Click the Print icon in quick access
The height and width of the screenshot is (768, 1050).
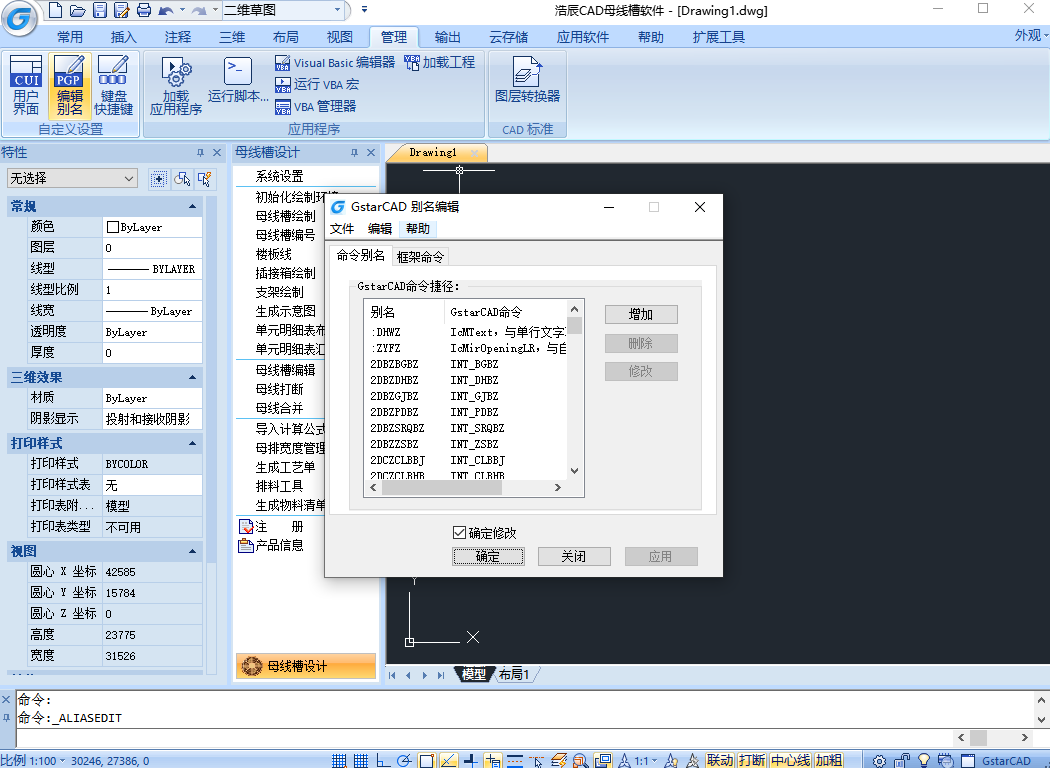pos(143,10)
